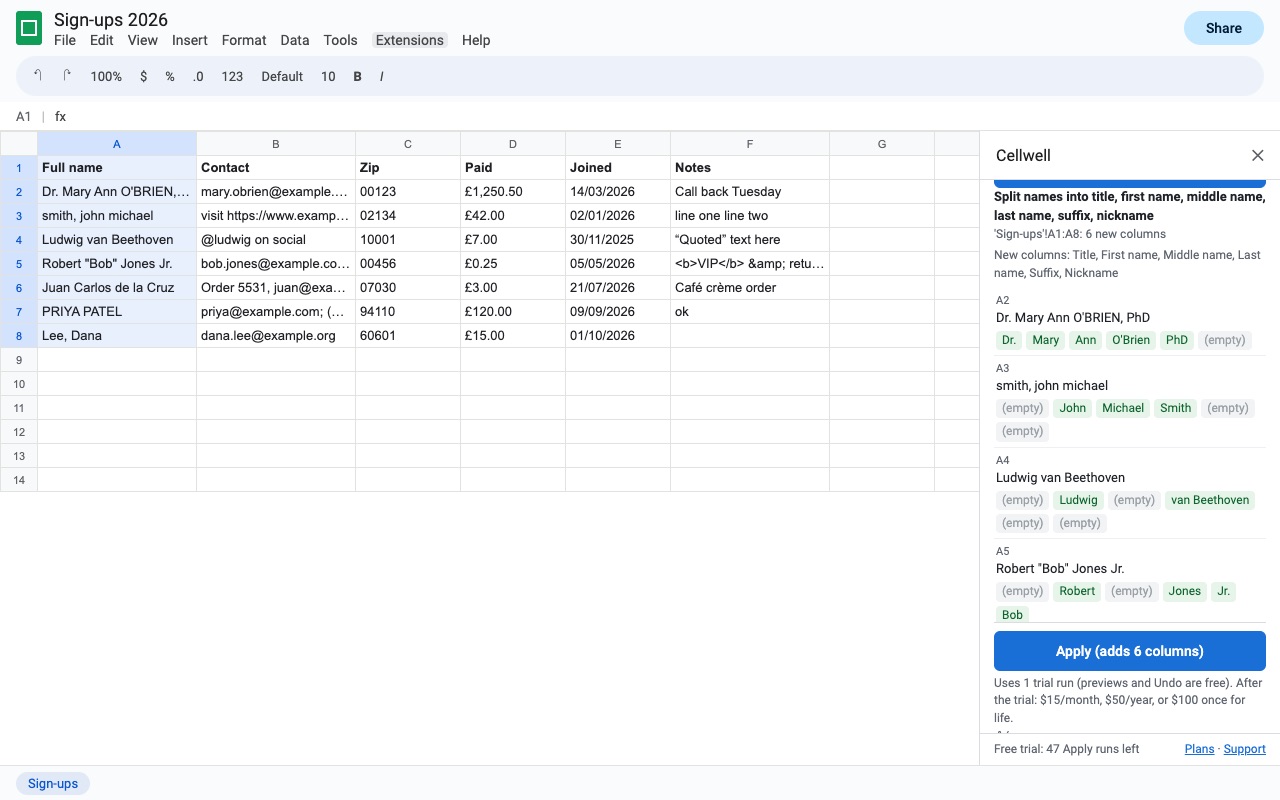Open the Plans link
This screenshot has width=1280, height=800.
pyautogui.click(x=1200, y=749)
